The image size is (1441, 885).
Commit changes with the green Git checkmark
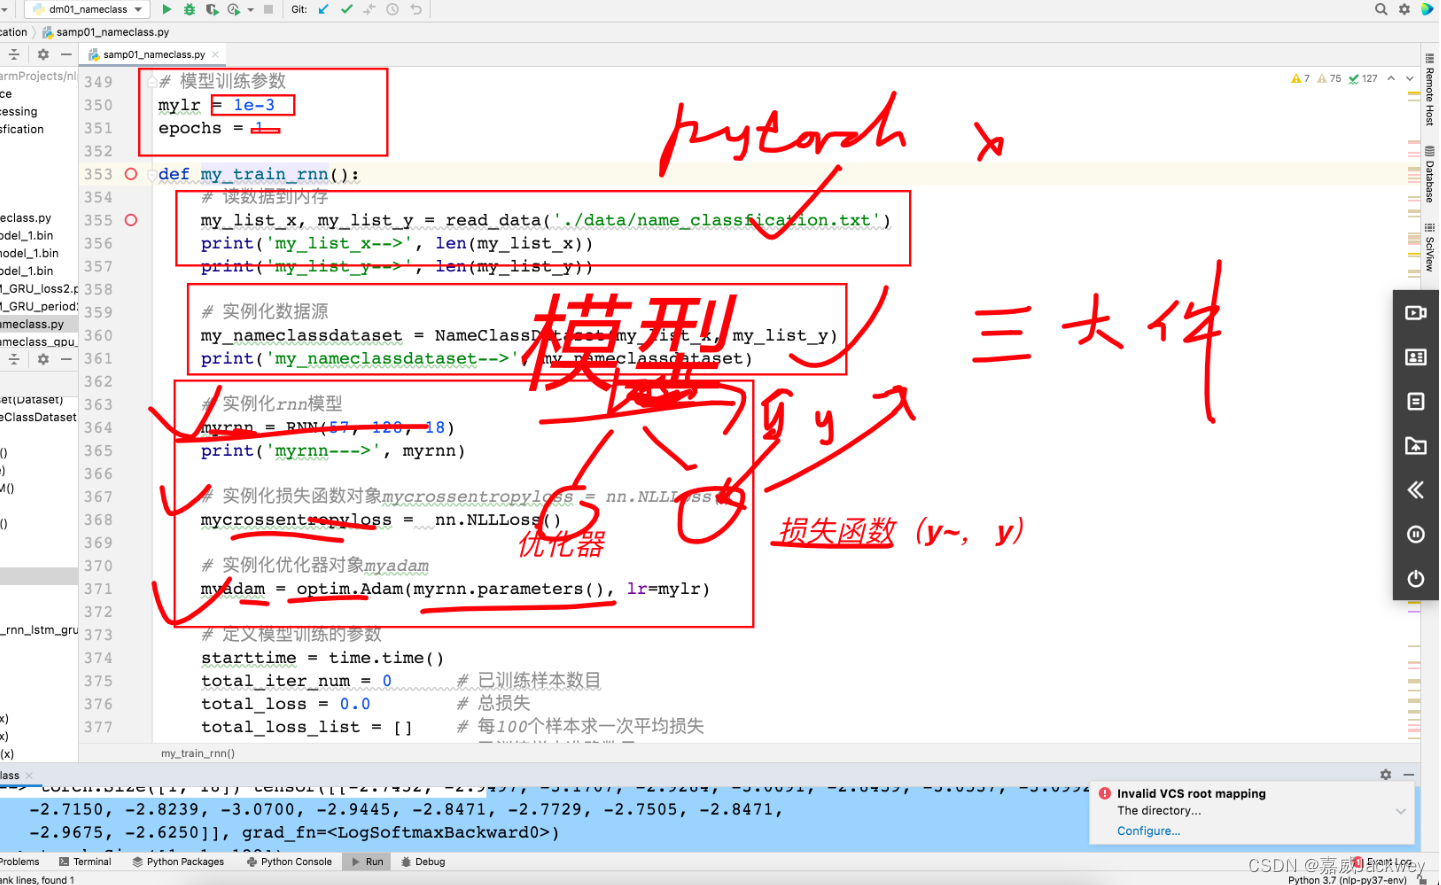pyautogui.click(x=346, y=9)
